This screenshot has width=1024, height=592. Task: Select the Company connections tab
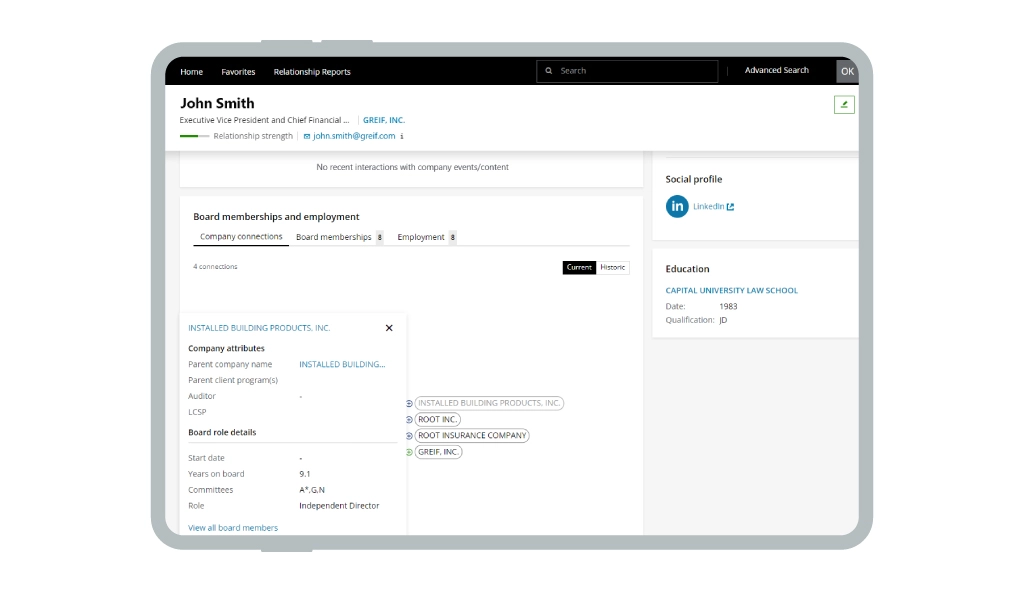[241, 237]
